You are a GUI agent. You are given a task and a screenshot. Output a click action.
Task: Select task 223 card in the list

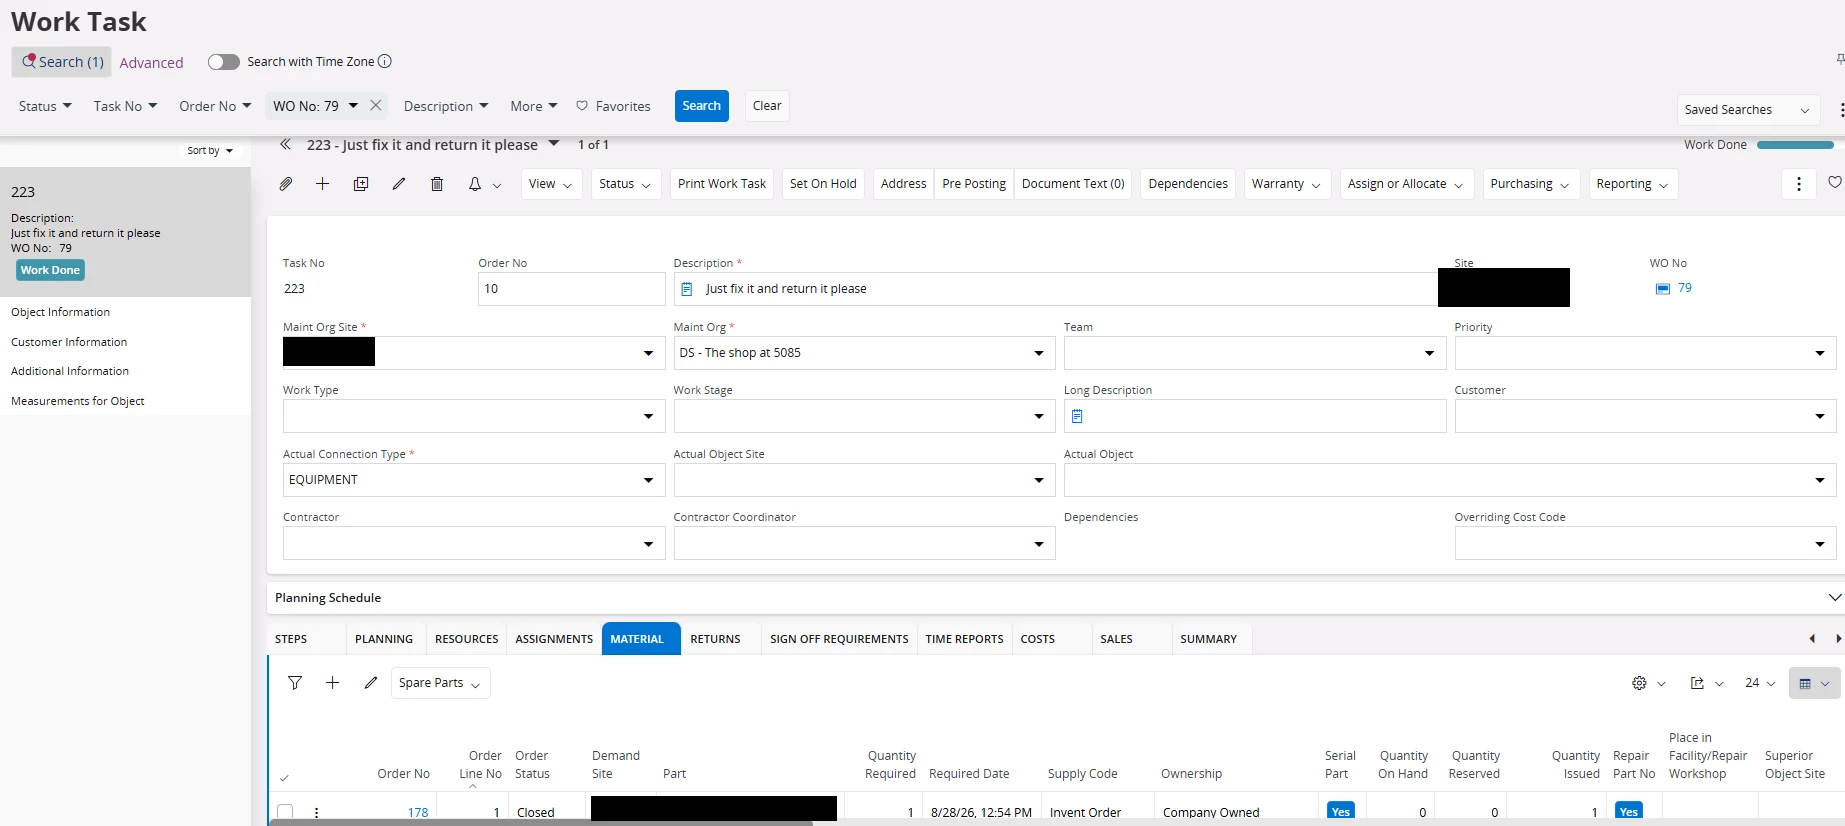click(x=125, y=232)
